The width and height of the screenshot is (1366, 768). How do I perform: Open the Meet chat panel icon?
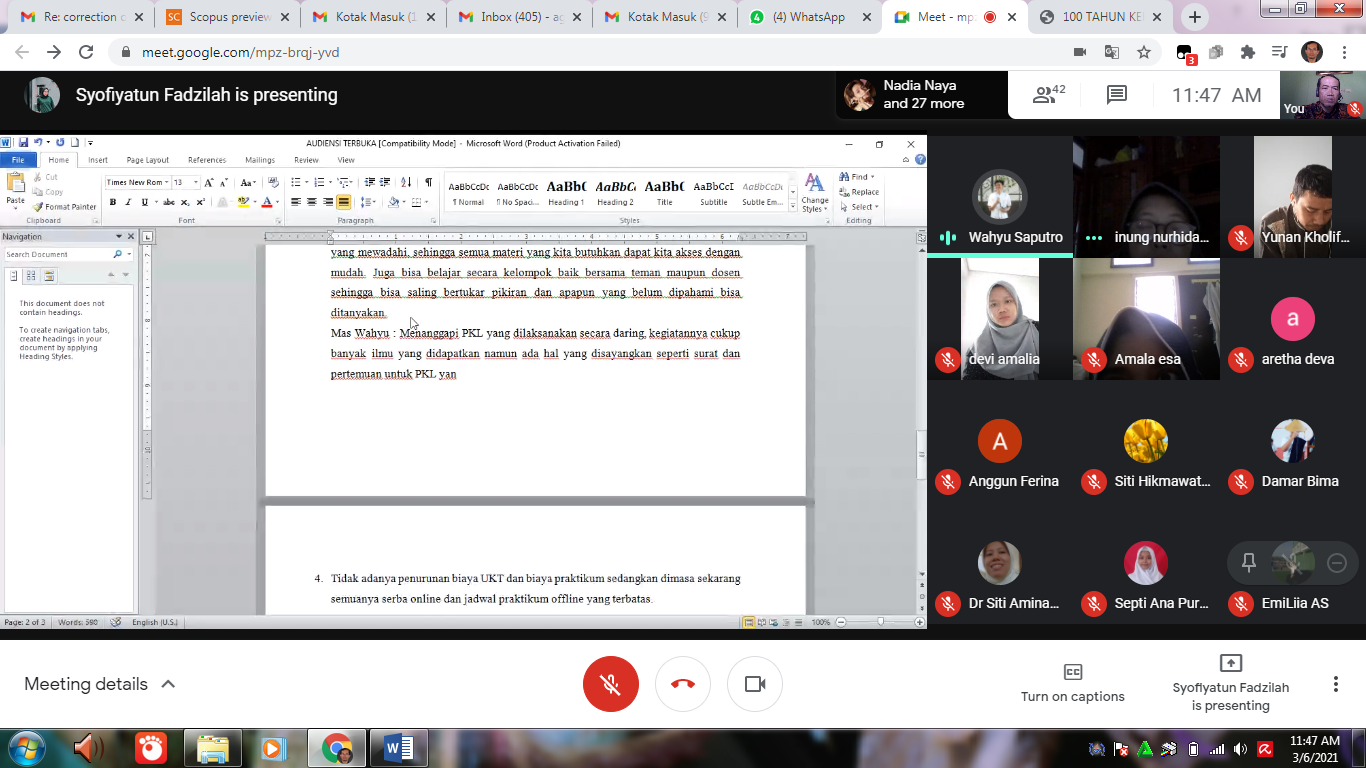(1117, 95)
